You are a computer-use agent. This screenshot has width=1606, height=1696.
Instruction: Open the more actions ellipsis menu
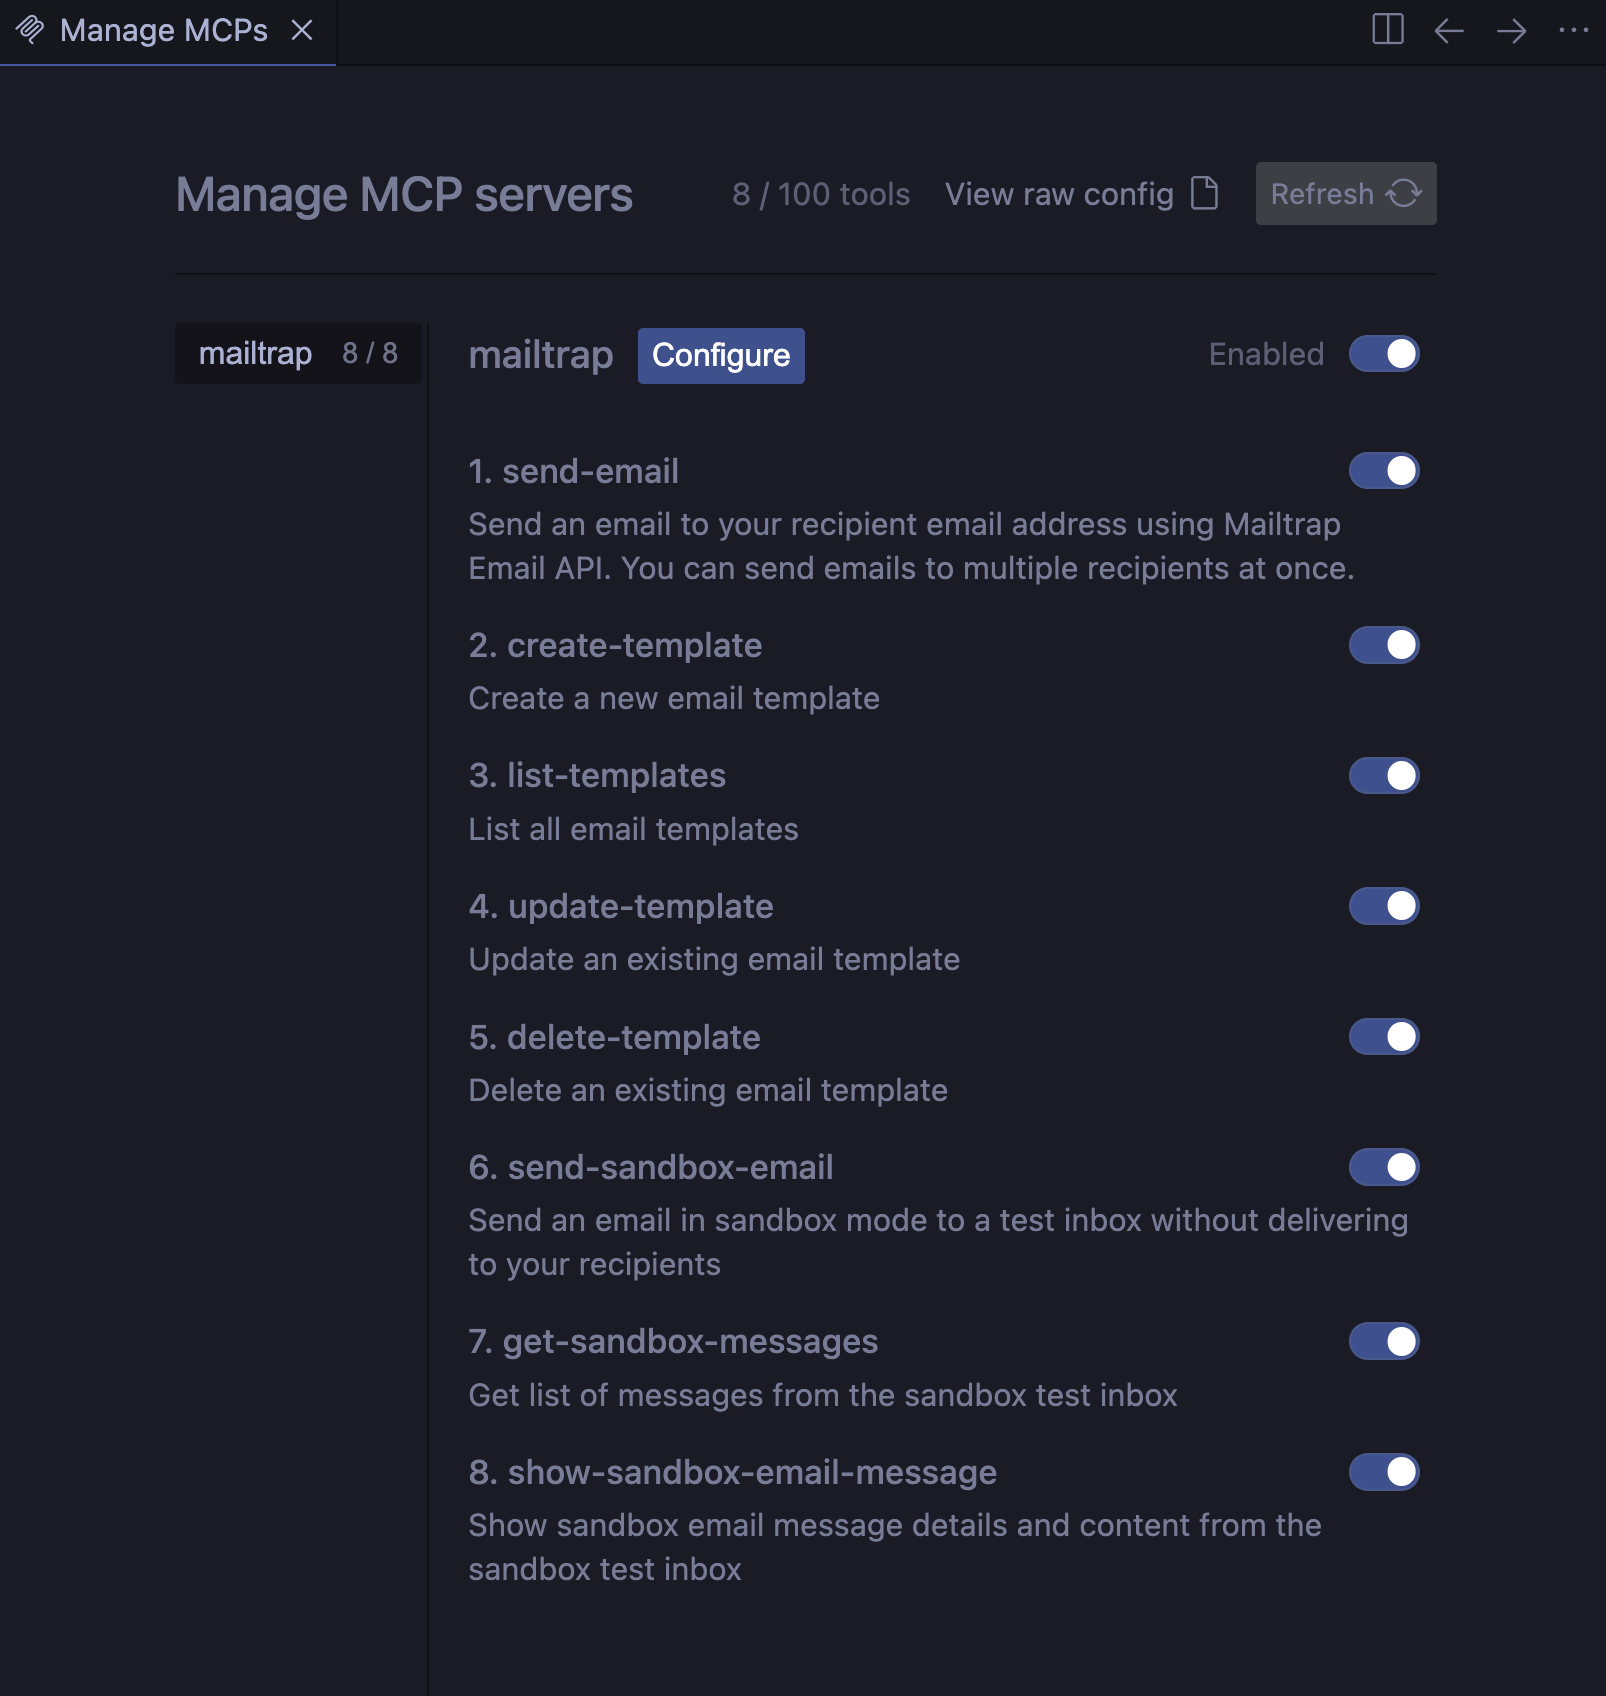pyautogui.click(x=1573, y=30)
